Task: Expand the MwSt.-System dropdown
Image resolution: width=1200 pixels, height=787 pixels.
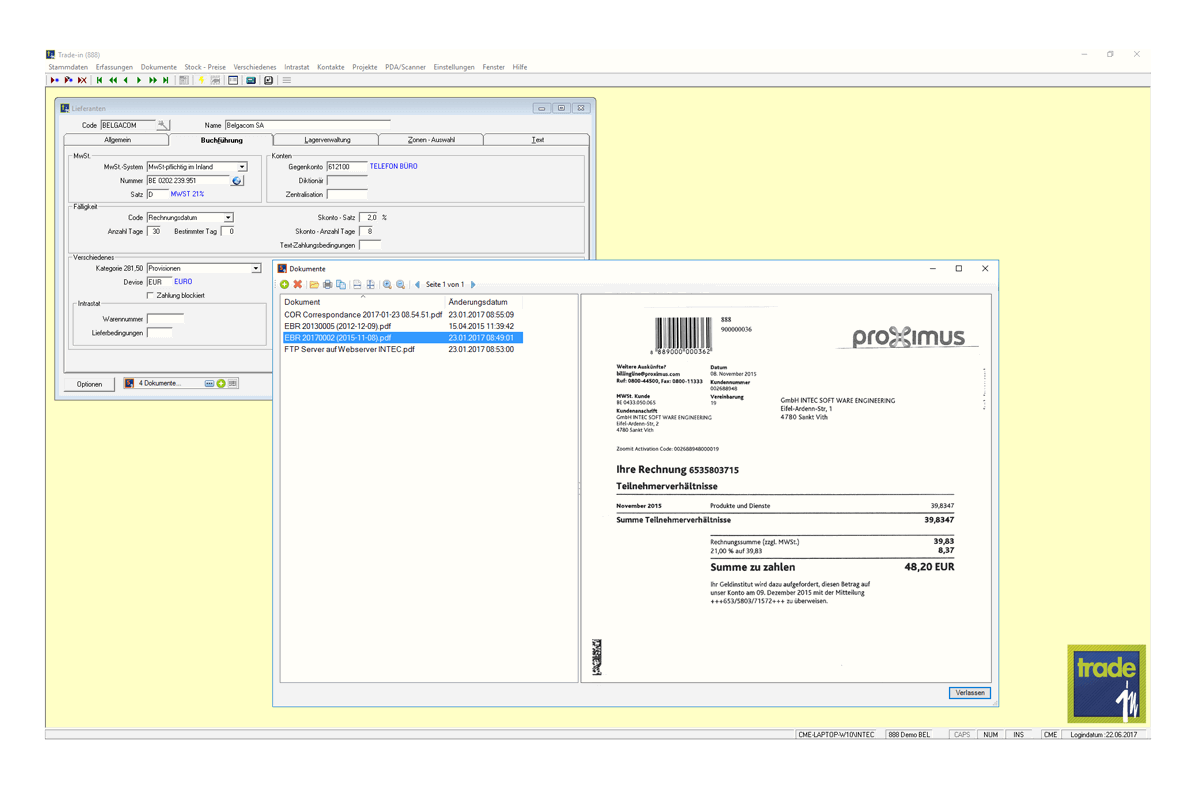Action: pyautogui.click(x=242, y=167)
